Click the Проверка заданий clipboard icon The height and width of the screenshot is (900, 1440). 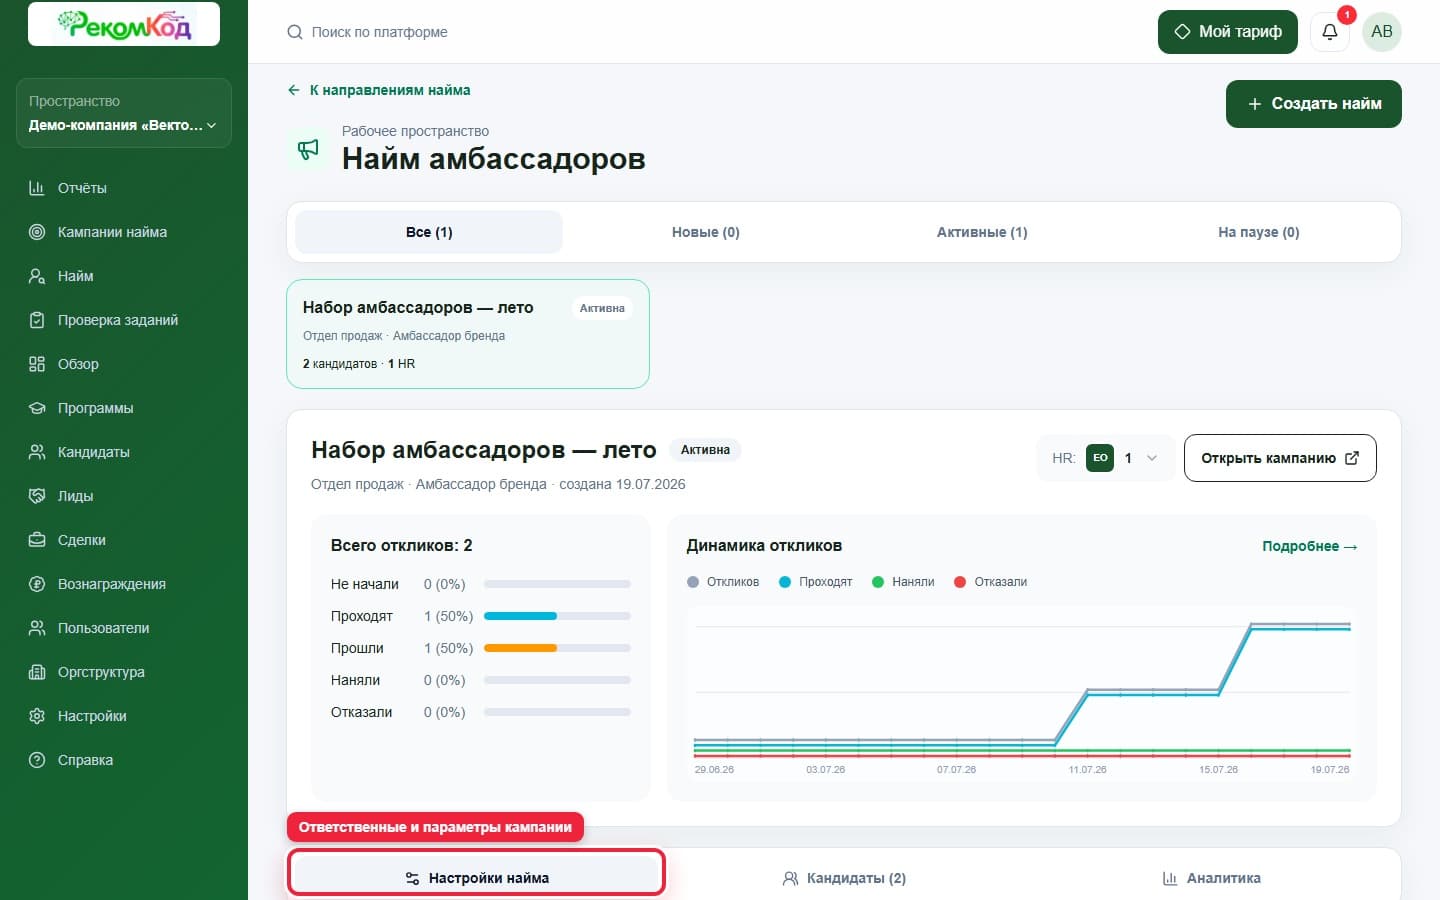[37, 320]
